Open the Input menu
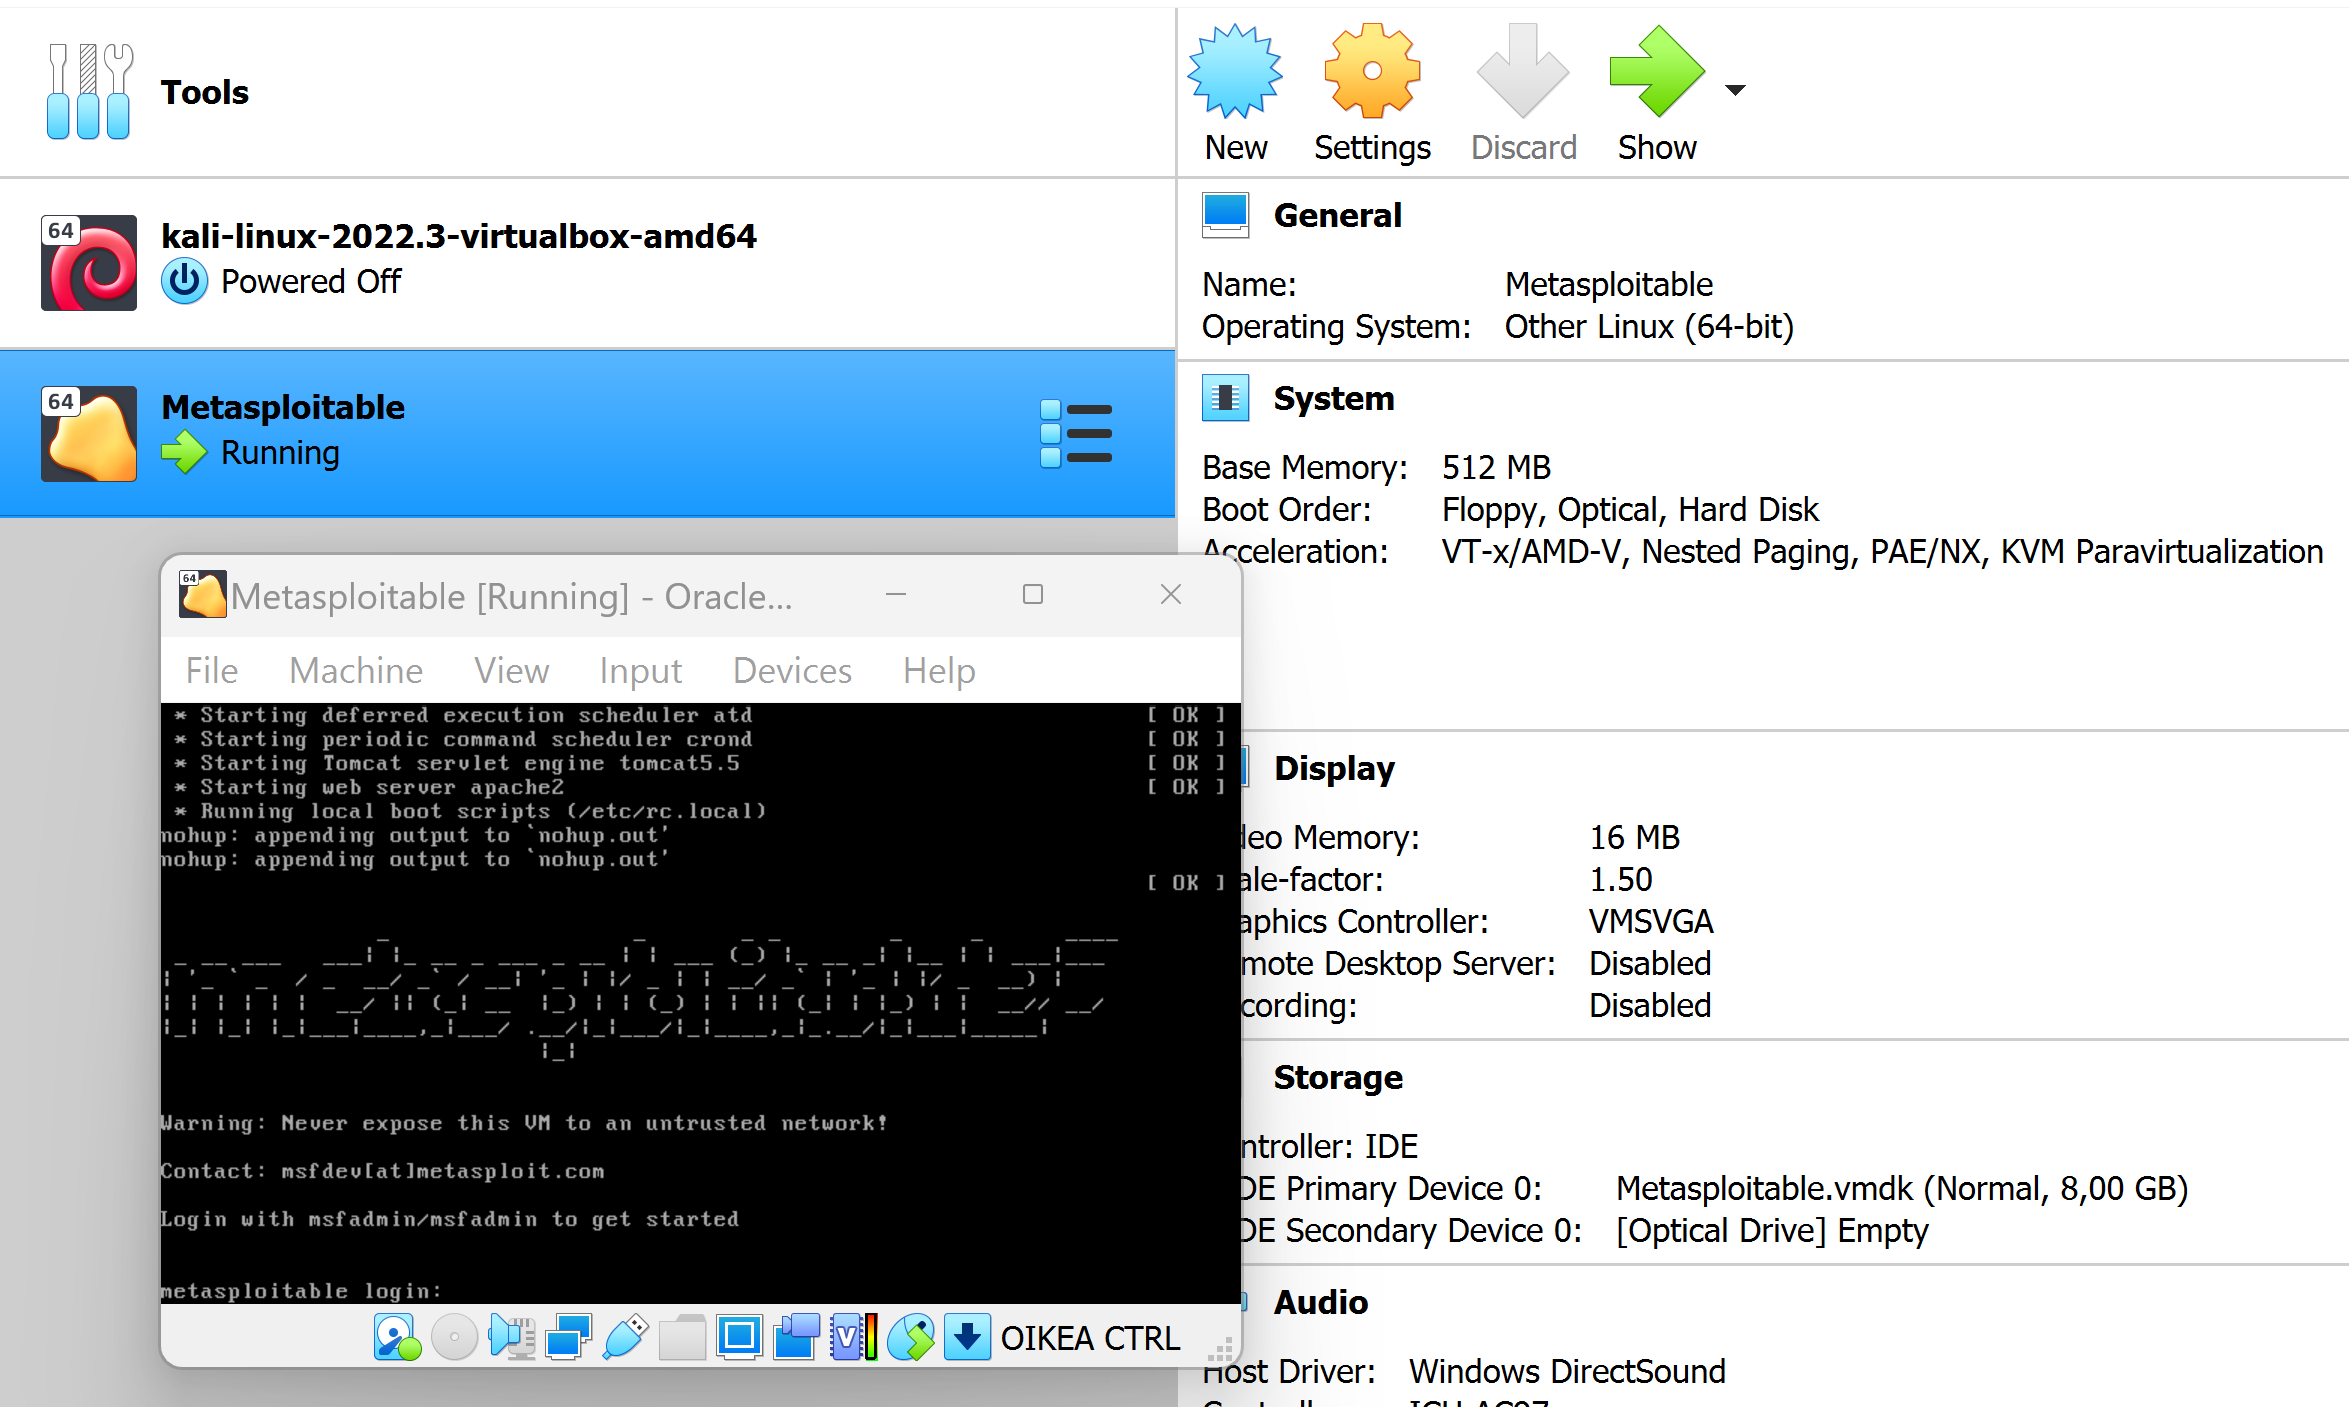Viewport: 2349px width, 1407px height. [640, 670]
